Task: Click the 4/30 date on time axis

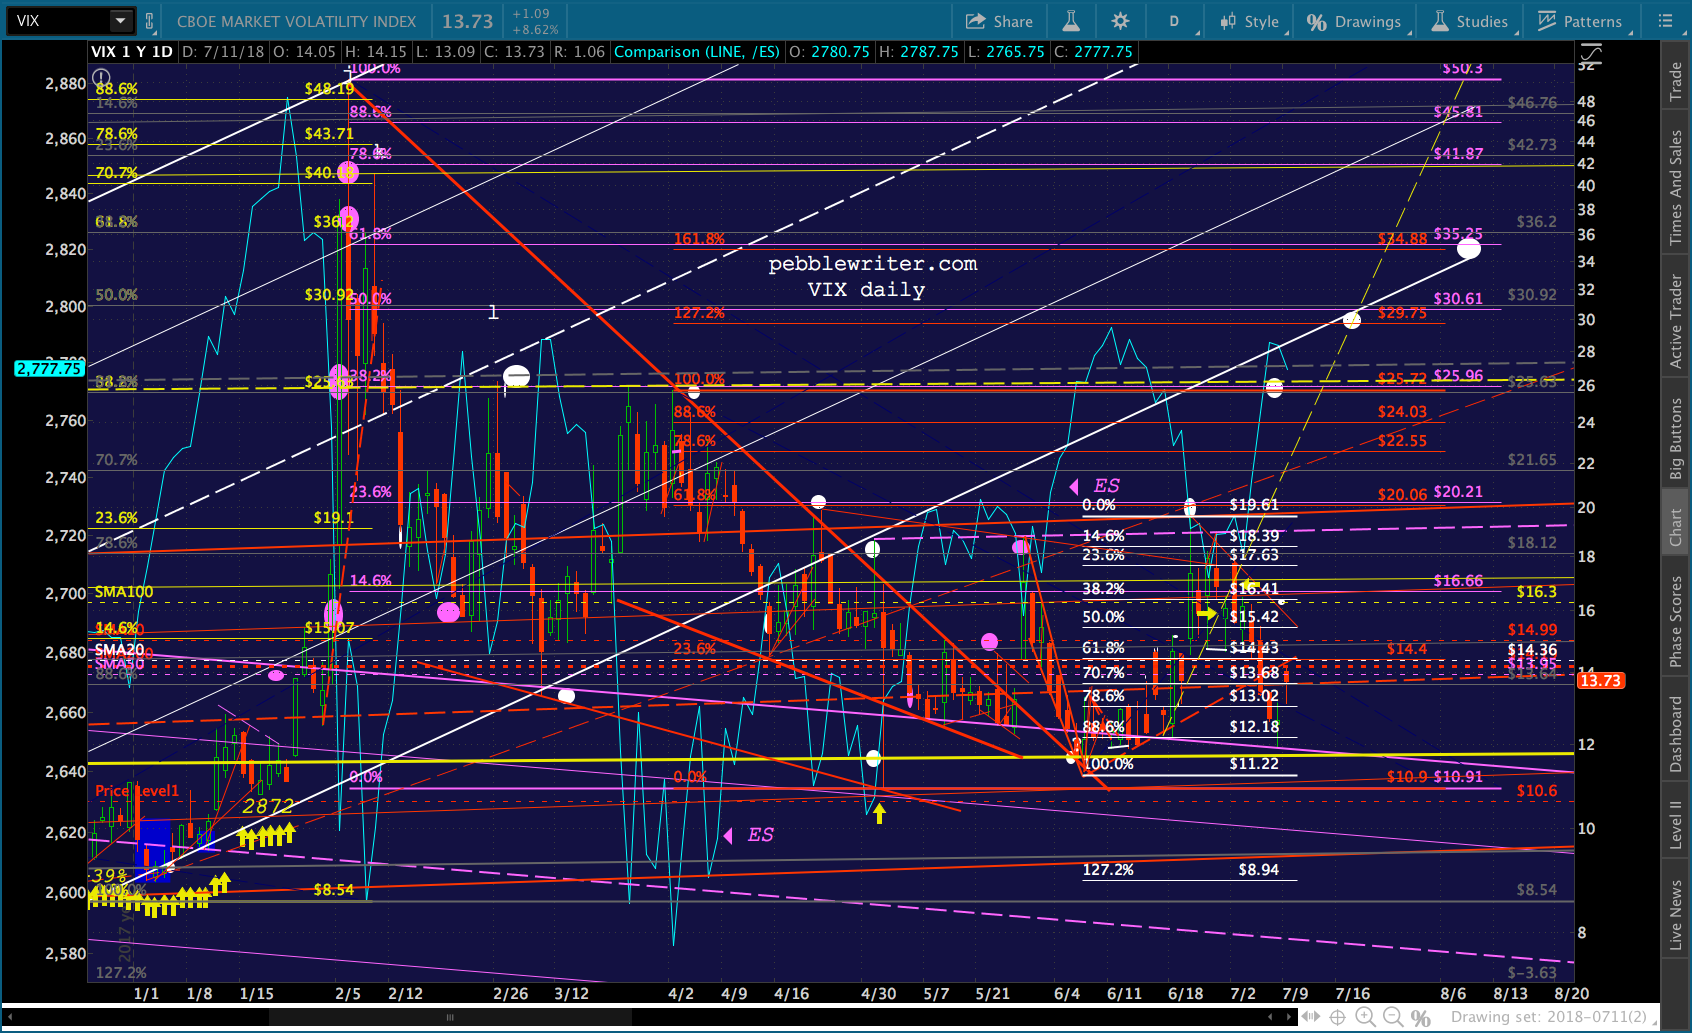Action: click(879, 994)
